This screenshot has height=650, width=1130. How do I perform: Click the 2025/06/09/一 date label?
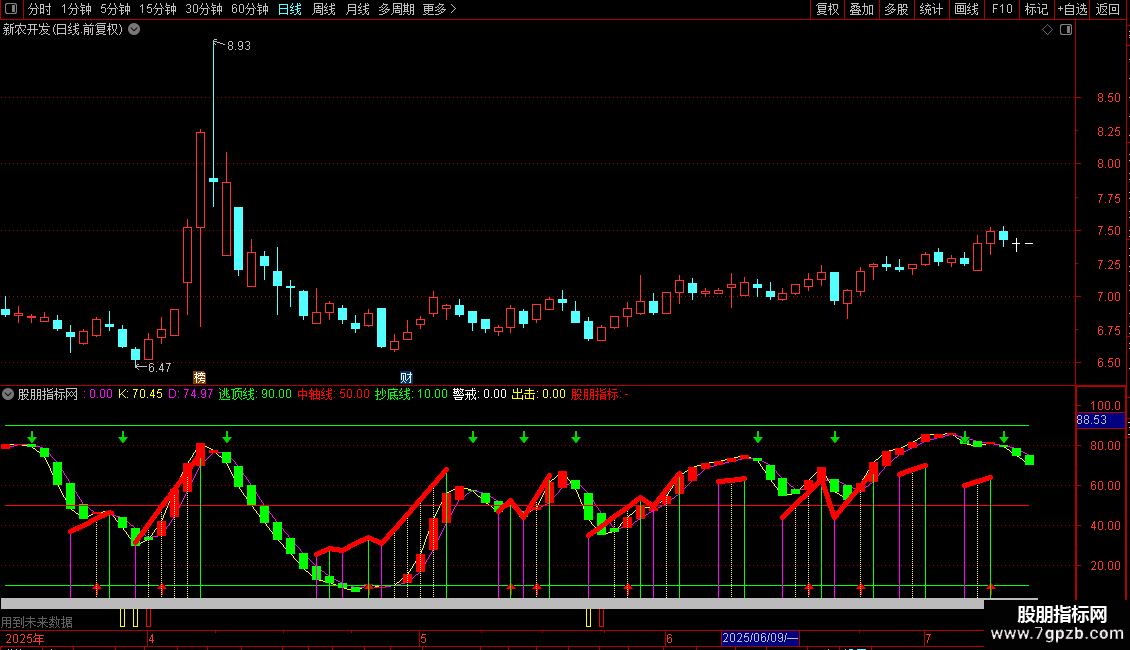pyautogui.click(x=760, y=638)
